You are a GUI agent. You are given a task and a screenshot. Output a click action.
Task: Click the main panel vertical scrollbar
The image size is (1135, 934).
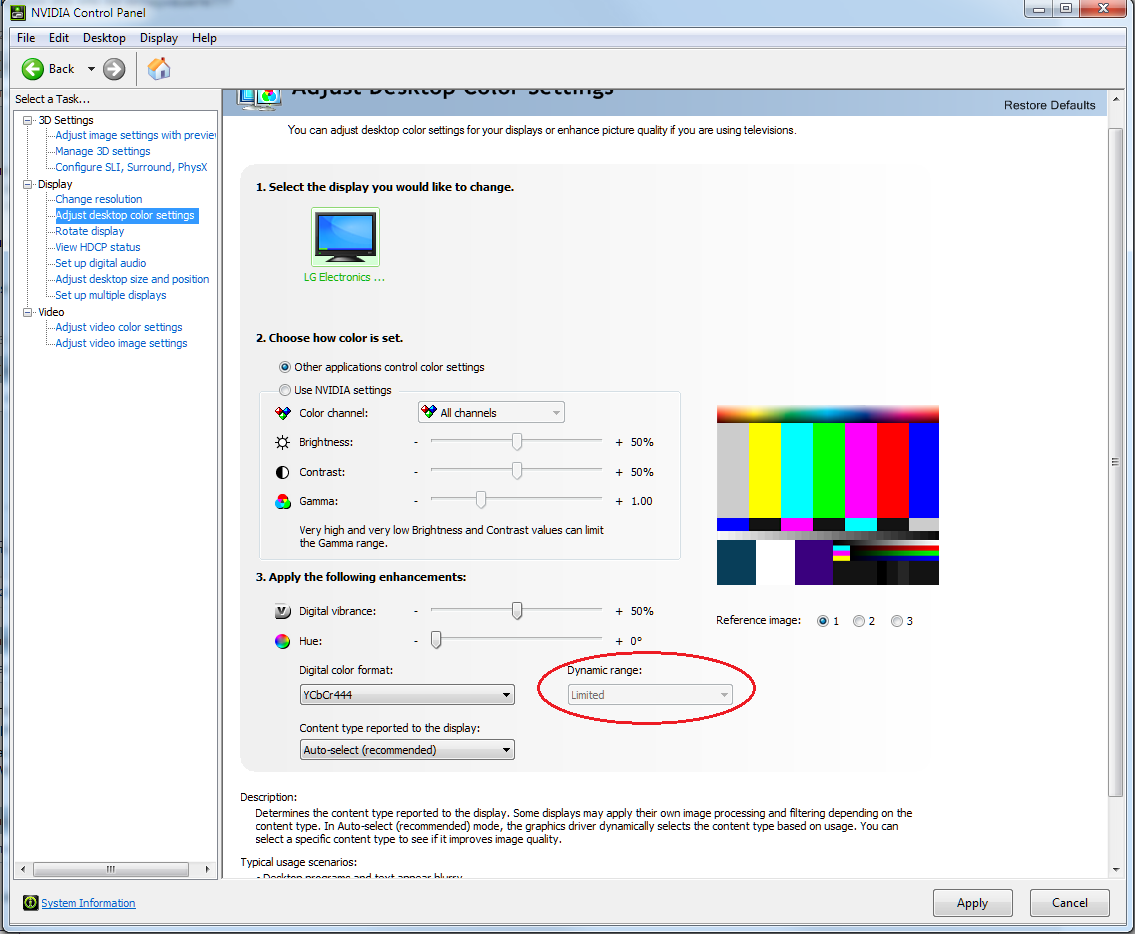1115,462
